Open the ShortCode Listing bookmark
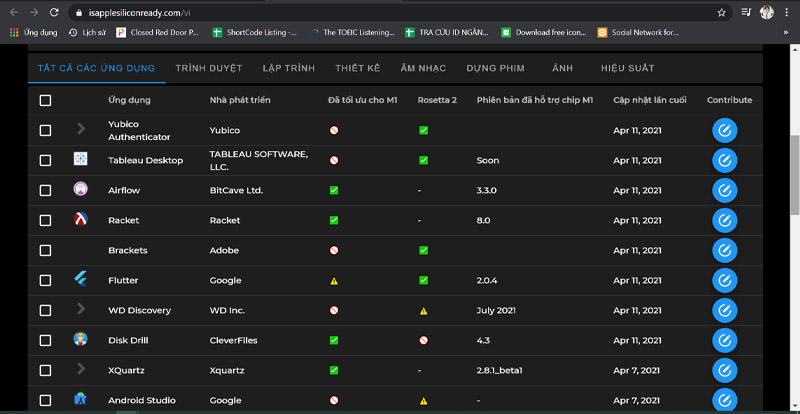This screenshot has height=414, width=800. tap(255, 33)
